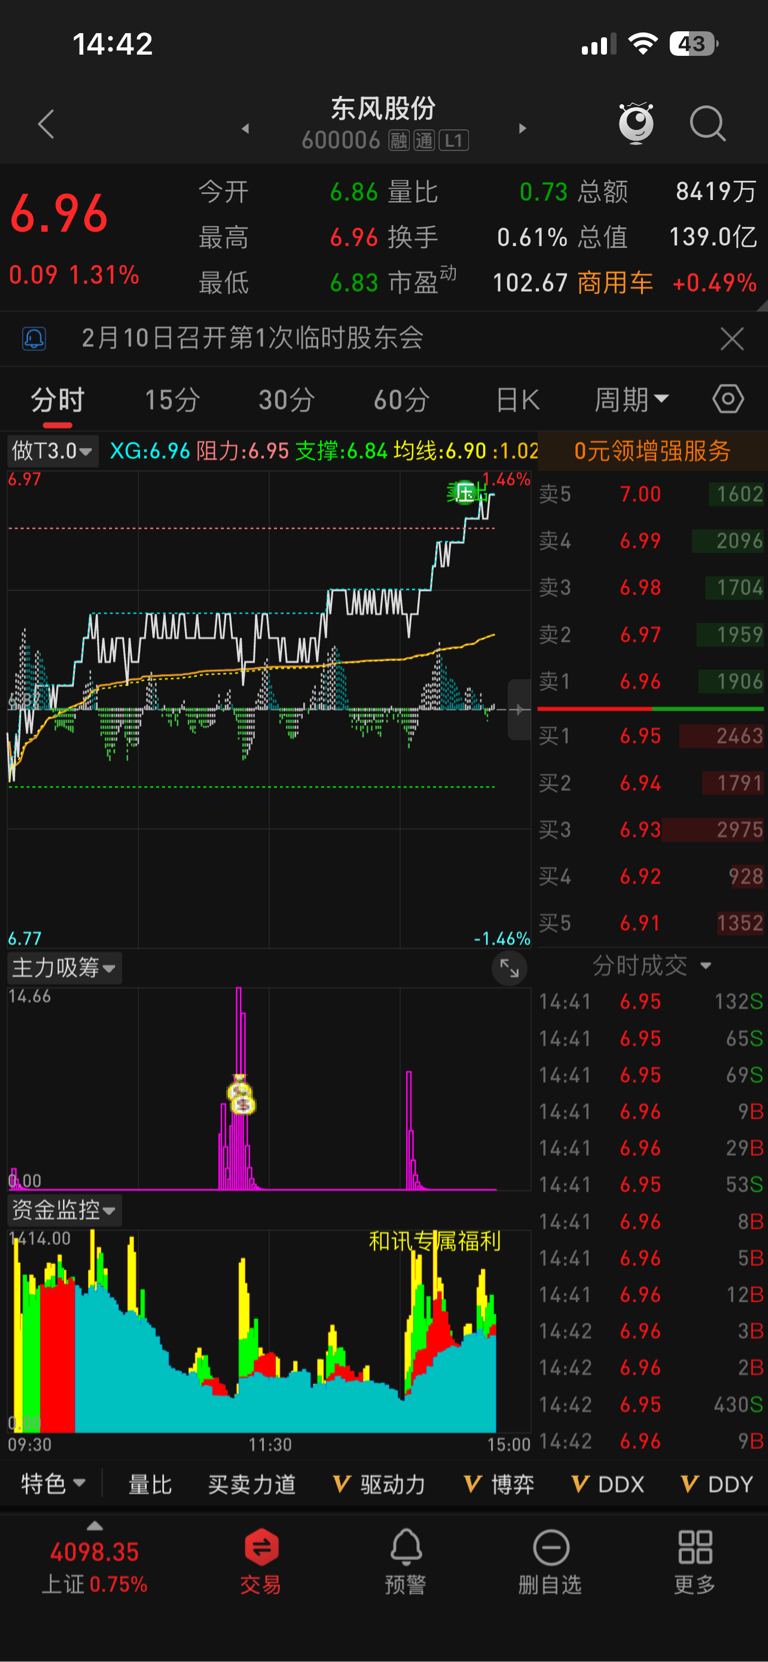Switch to the 60分 tab

click(x=401, y=400)
